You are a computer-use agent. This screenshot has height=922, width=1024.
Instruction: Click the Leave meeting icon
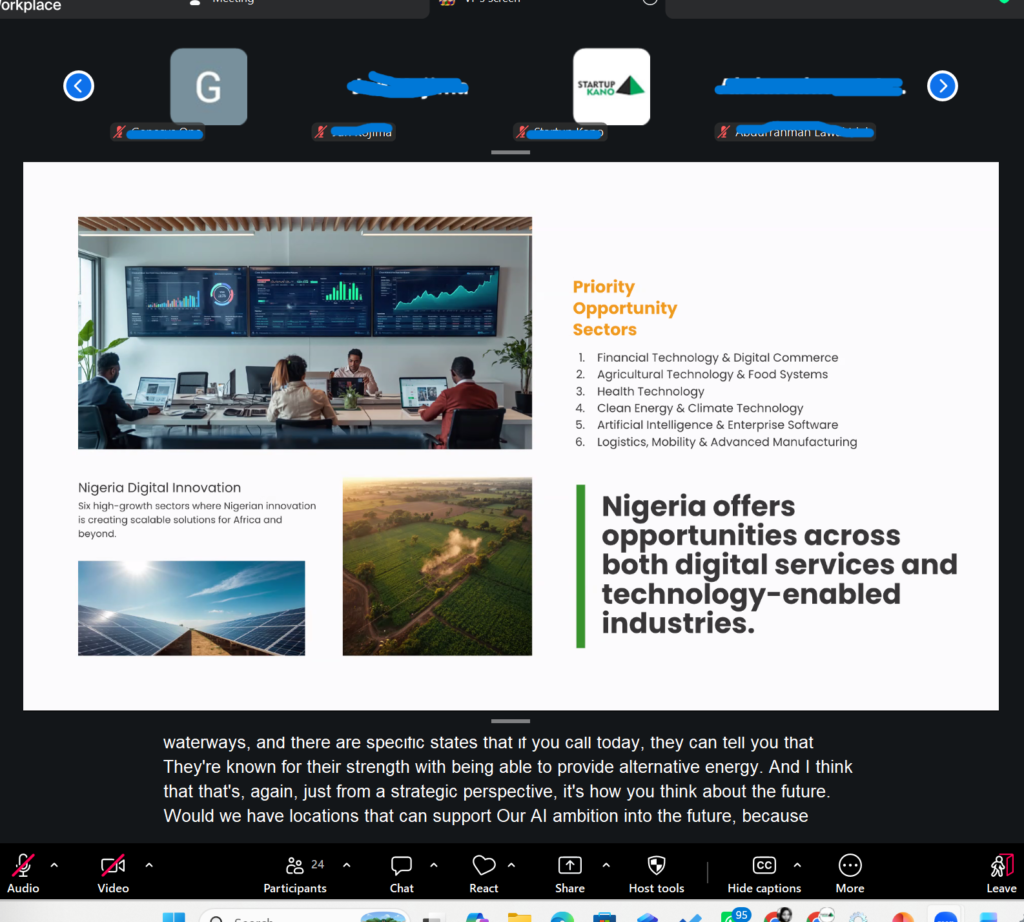point(1002,866)
